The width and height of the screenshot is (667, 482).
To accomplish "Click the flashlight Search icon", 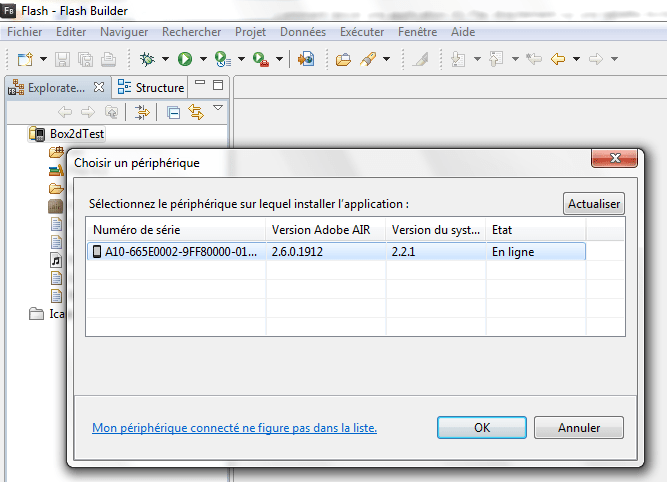I will pyautogui.click(x=368, y=59).
